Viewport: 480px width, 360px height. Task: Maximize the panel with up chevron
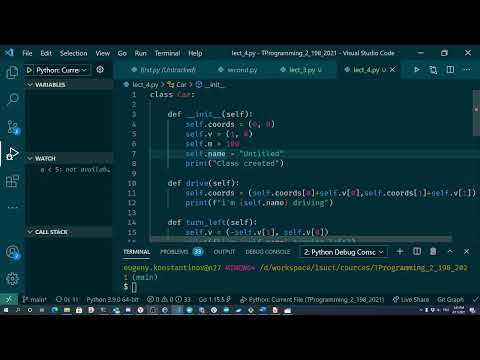[450, 252]
